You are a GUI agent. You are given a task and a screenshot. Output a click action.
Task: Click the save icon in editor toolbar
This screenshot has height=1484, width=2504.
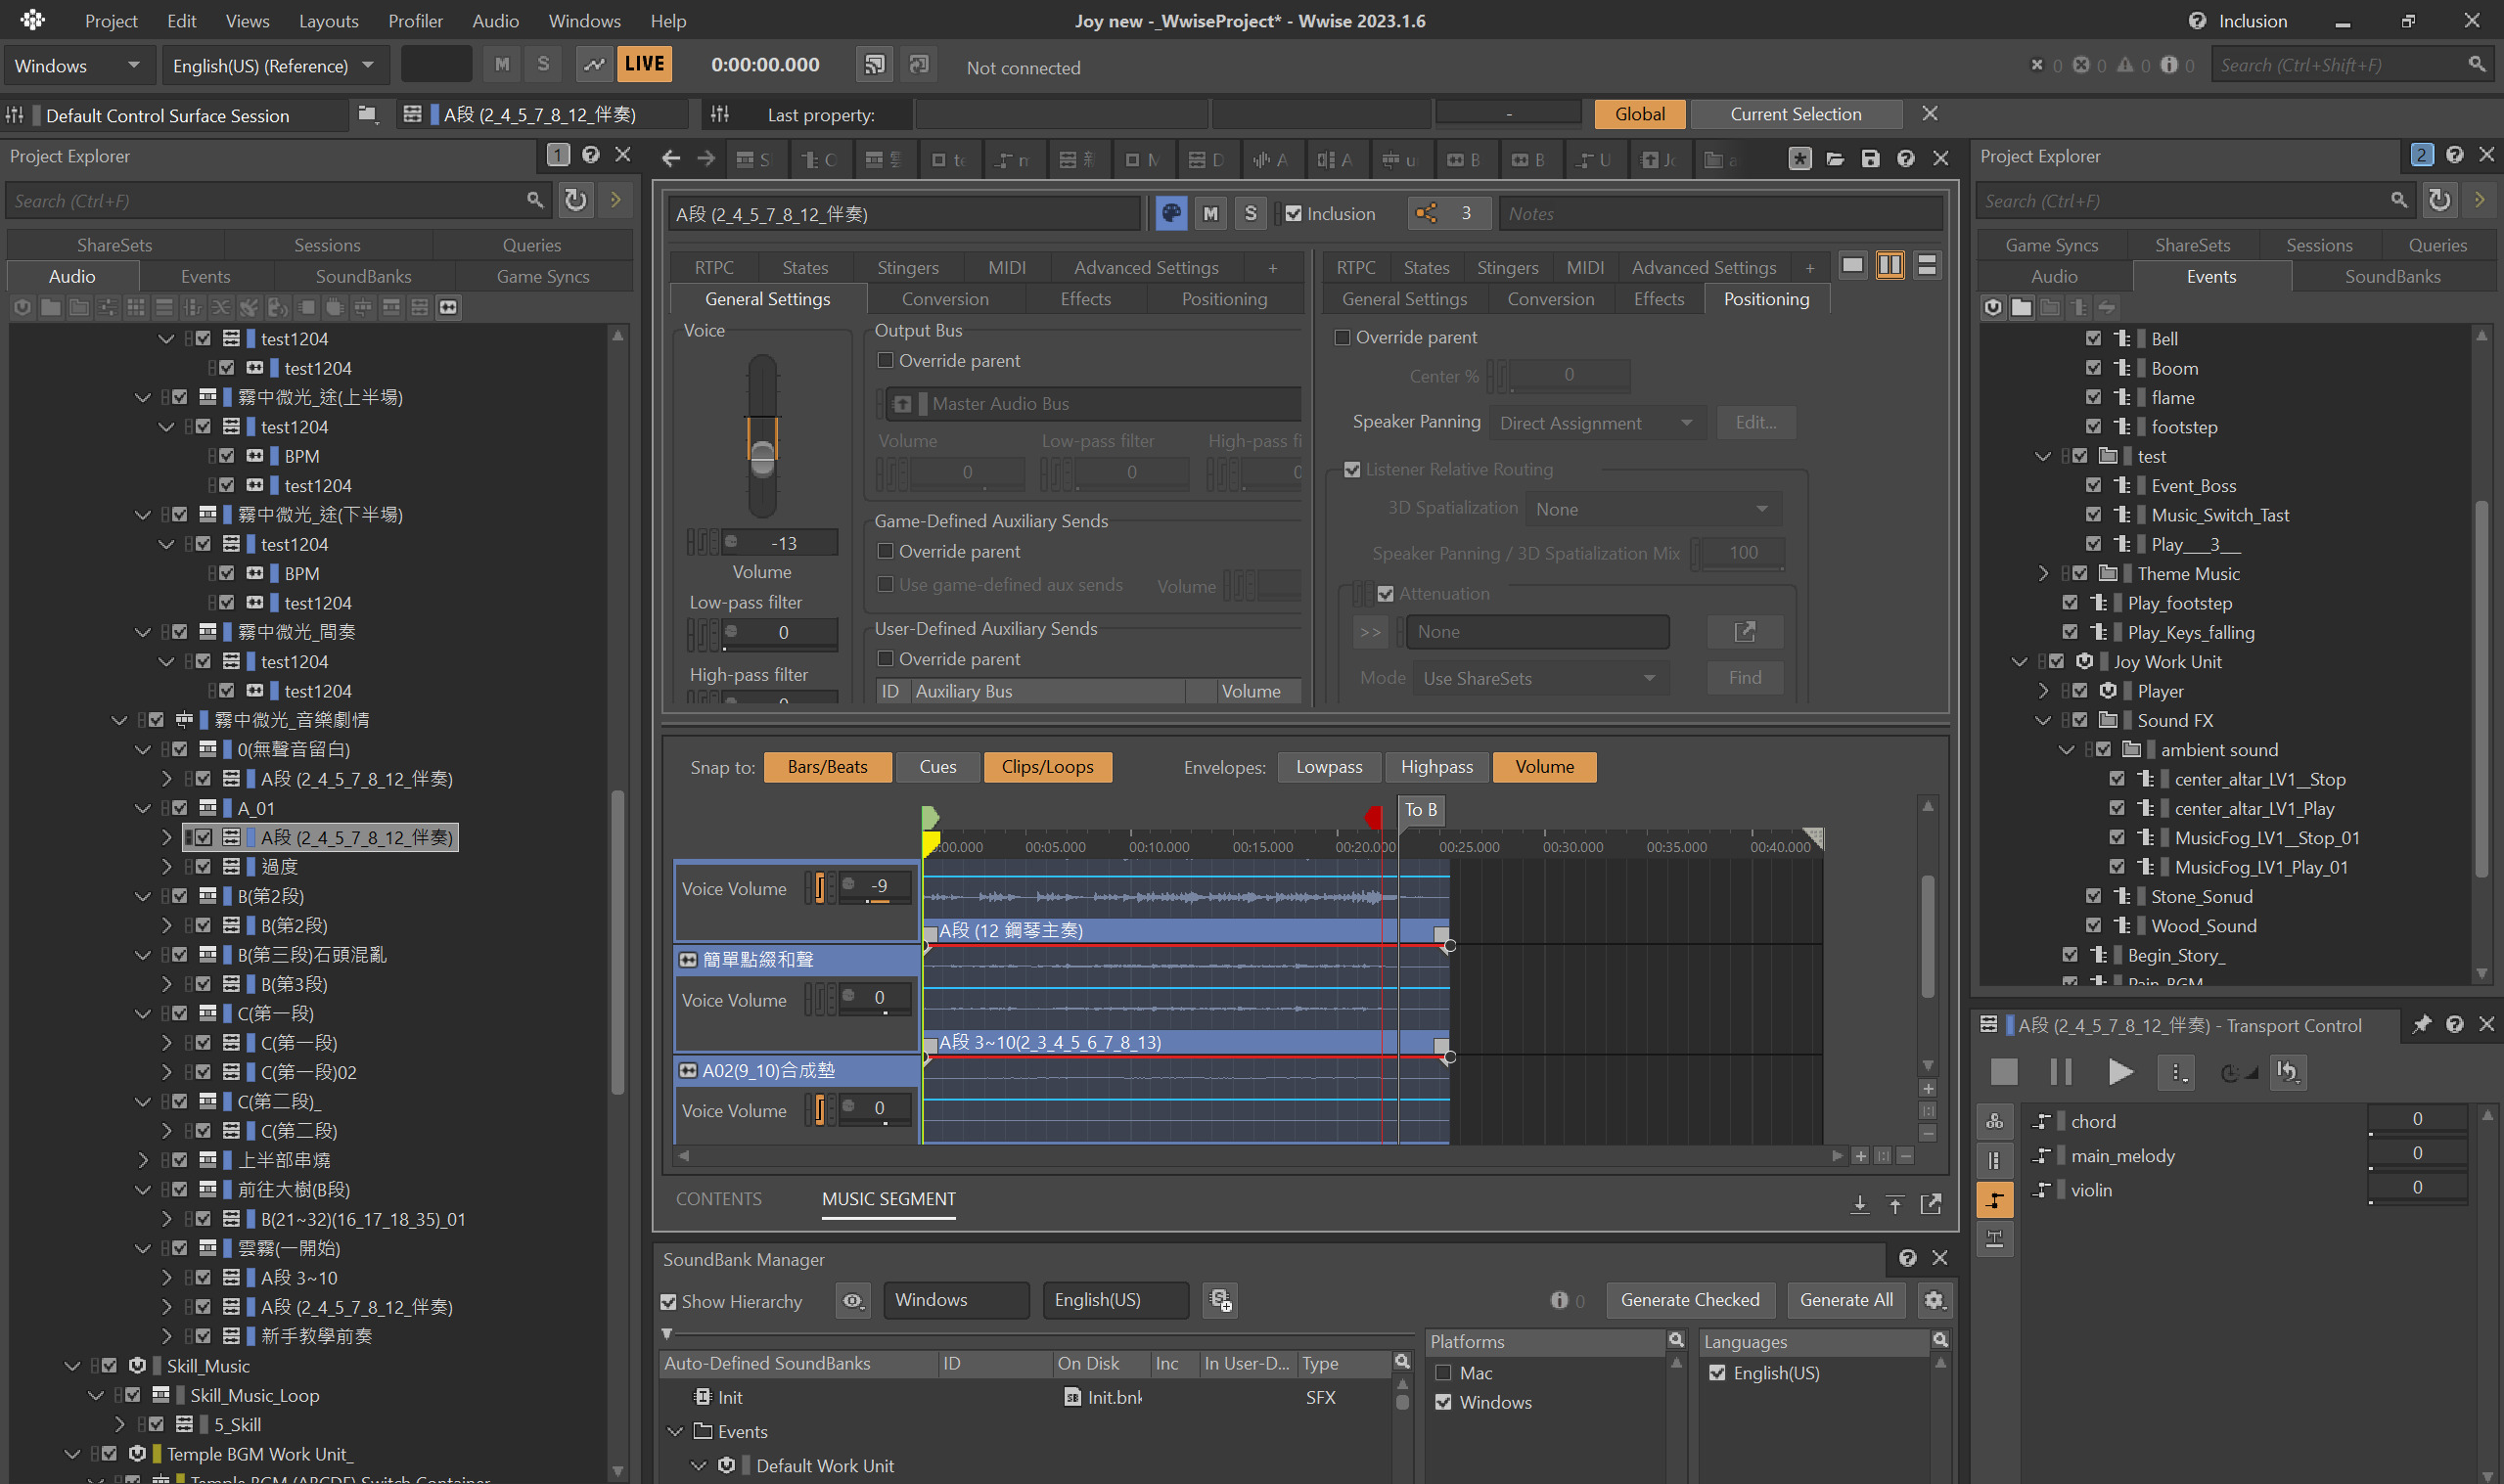1870,159
